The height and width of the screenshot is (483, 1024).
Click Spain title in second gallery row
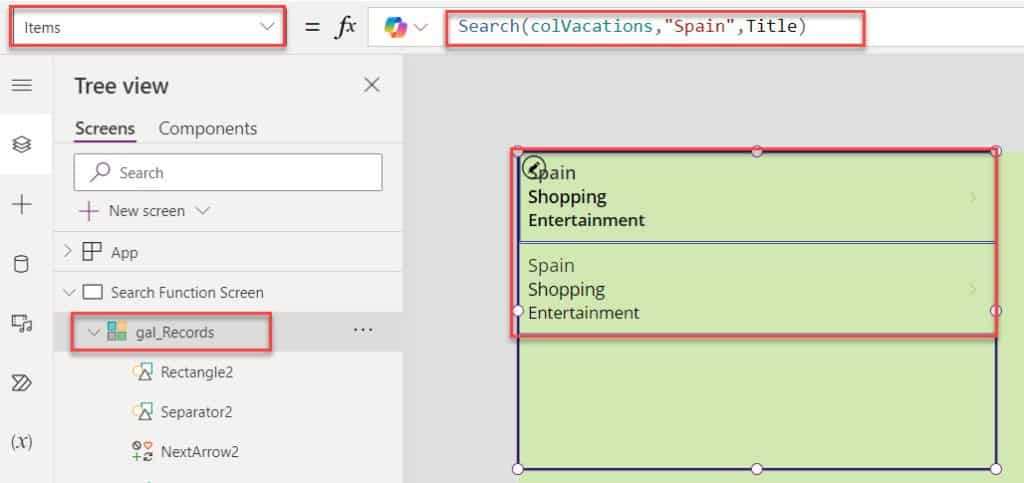pyautogui.click(x=551, y=266)
